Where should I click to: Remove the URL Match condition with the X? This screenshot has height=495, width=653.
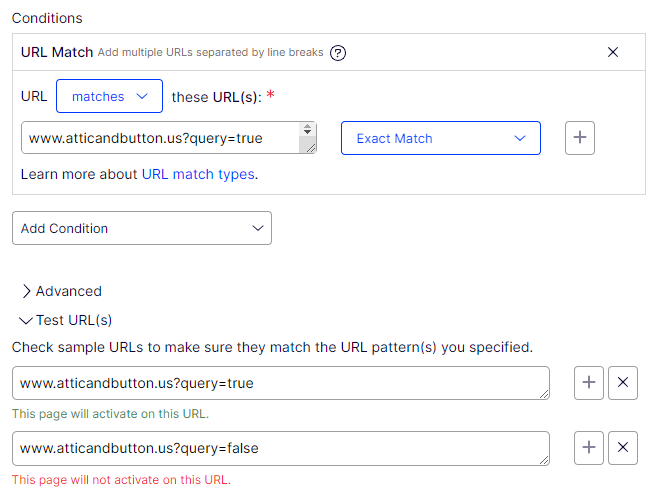coord(613,52)
